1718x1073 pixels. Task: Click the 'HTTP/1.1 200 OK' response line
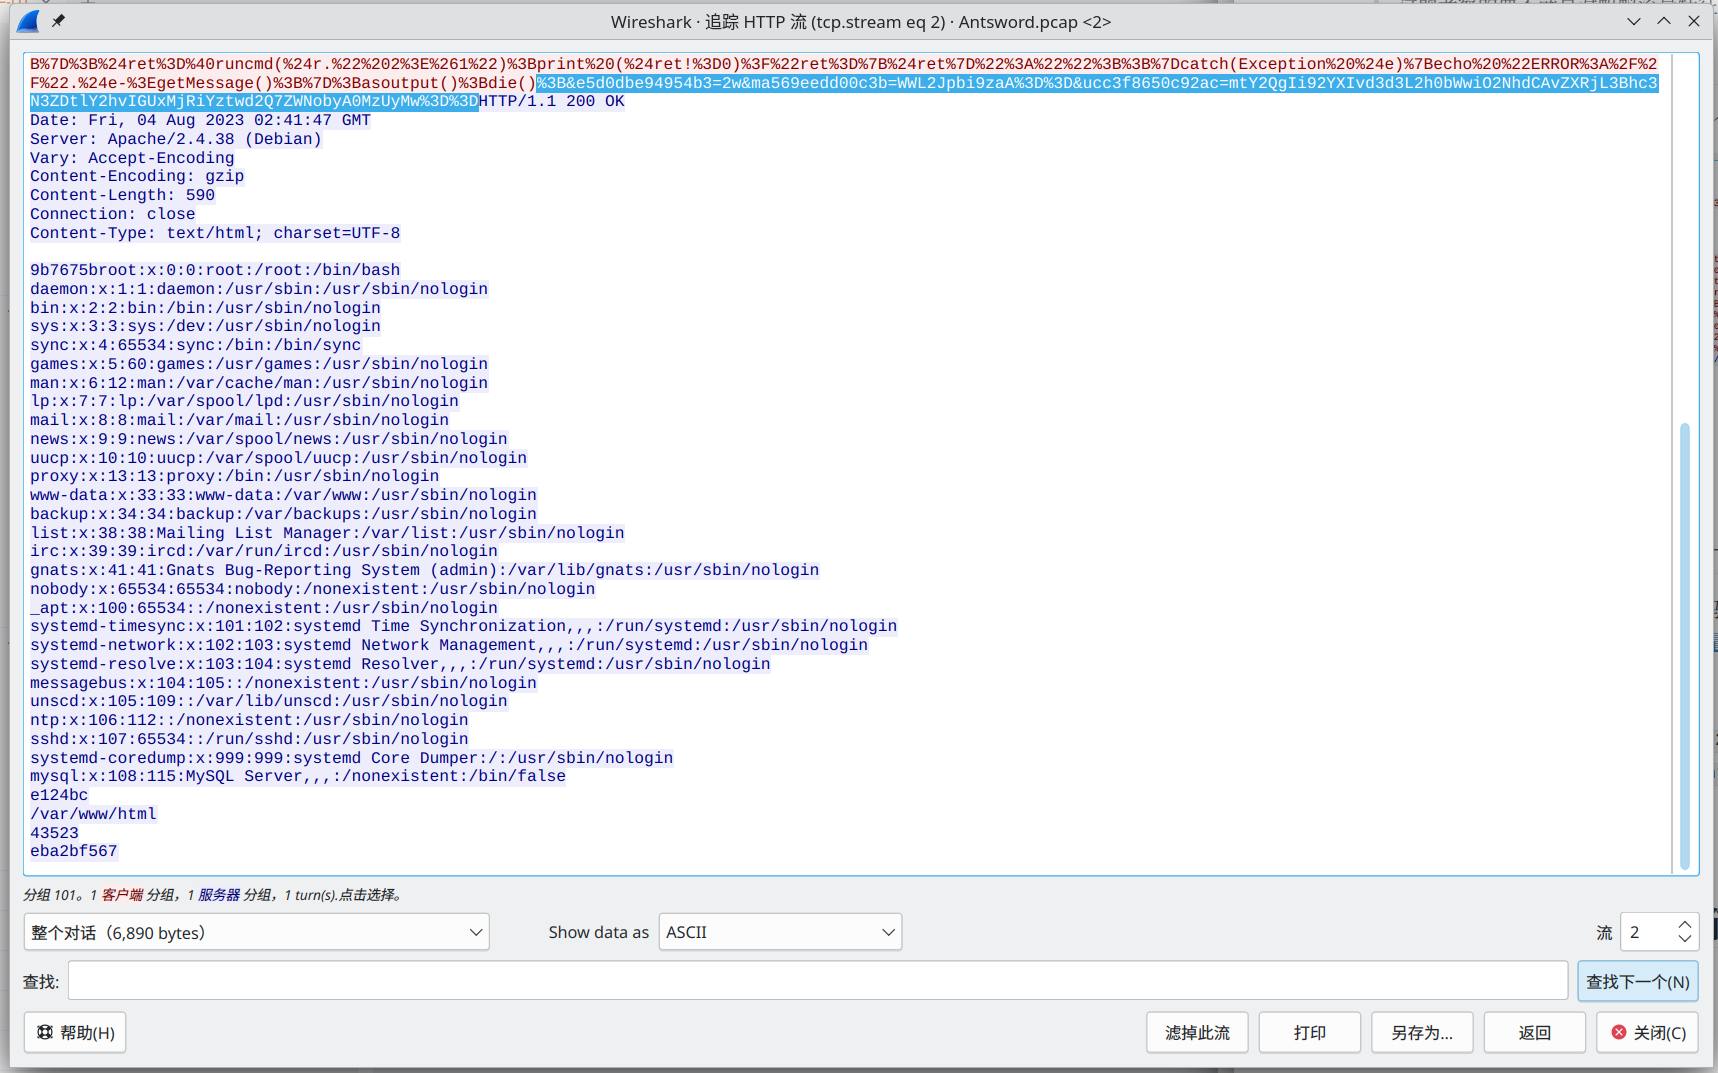(x=552, y=101)
